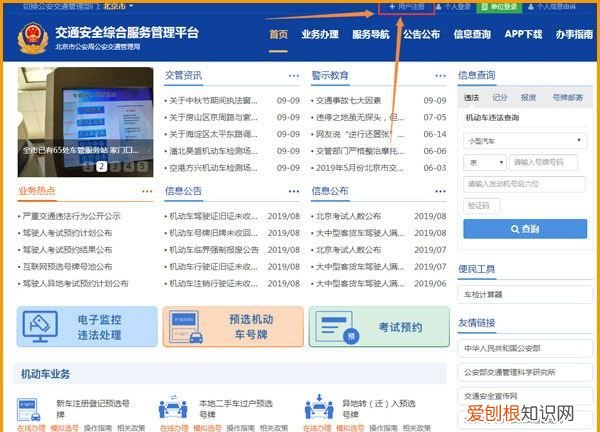
Task: Open article 交通事故七大因素
Action: [x=348, y=101]
